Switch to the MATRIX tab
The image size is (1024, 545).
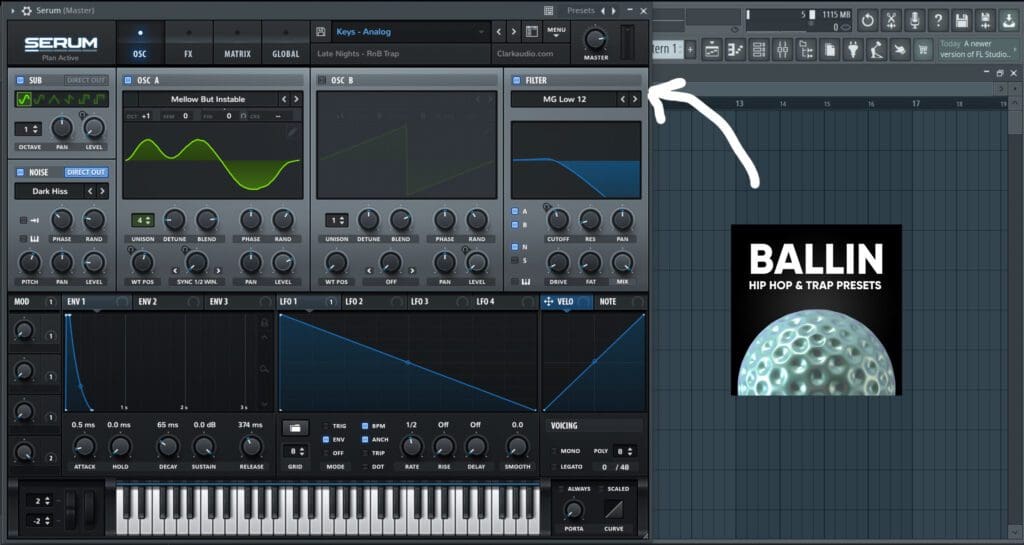coord(237,43)
